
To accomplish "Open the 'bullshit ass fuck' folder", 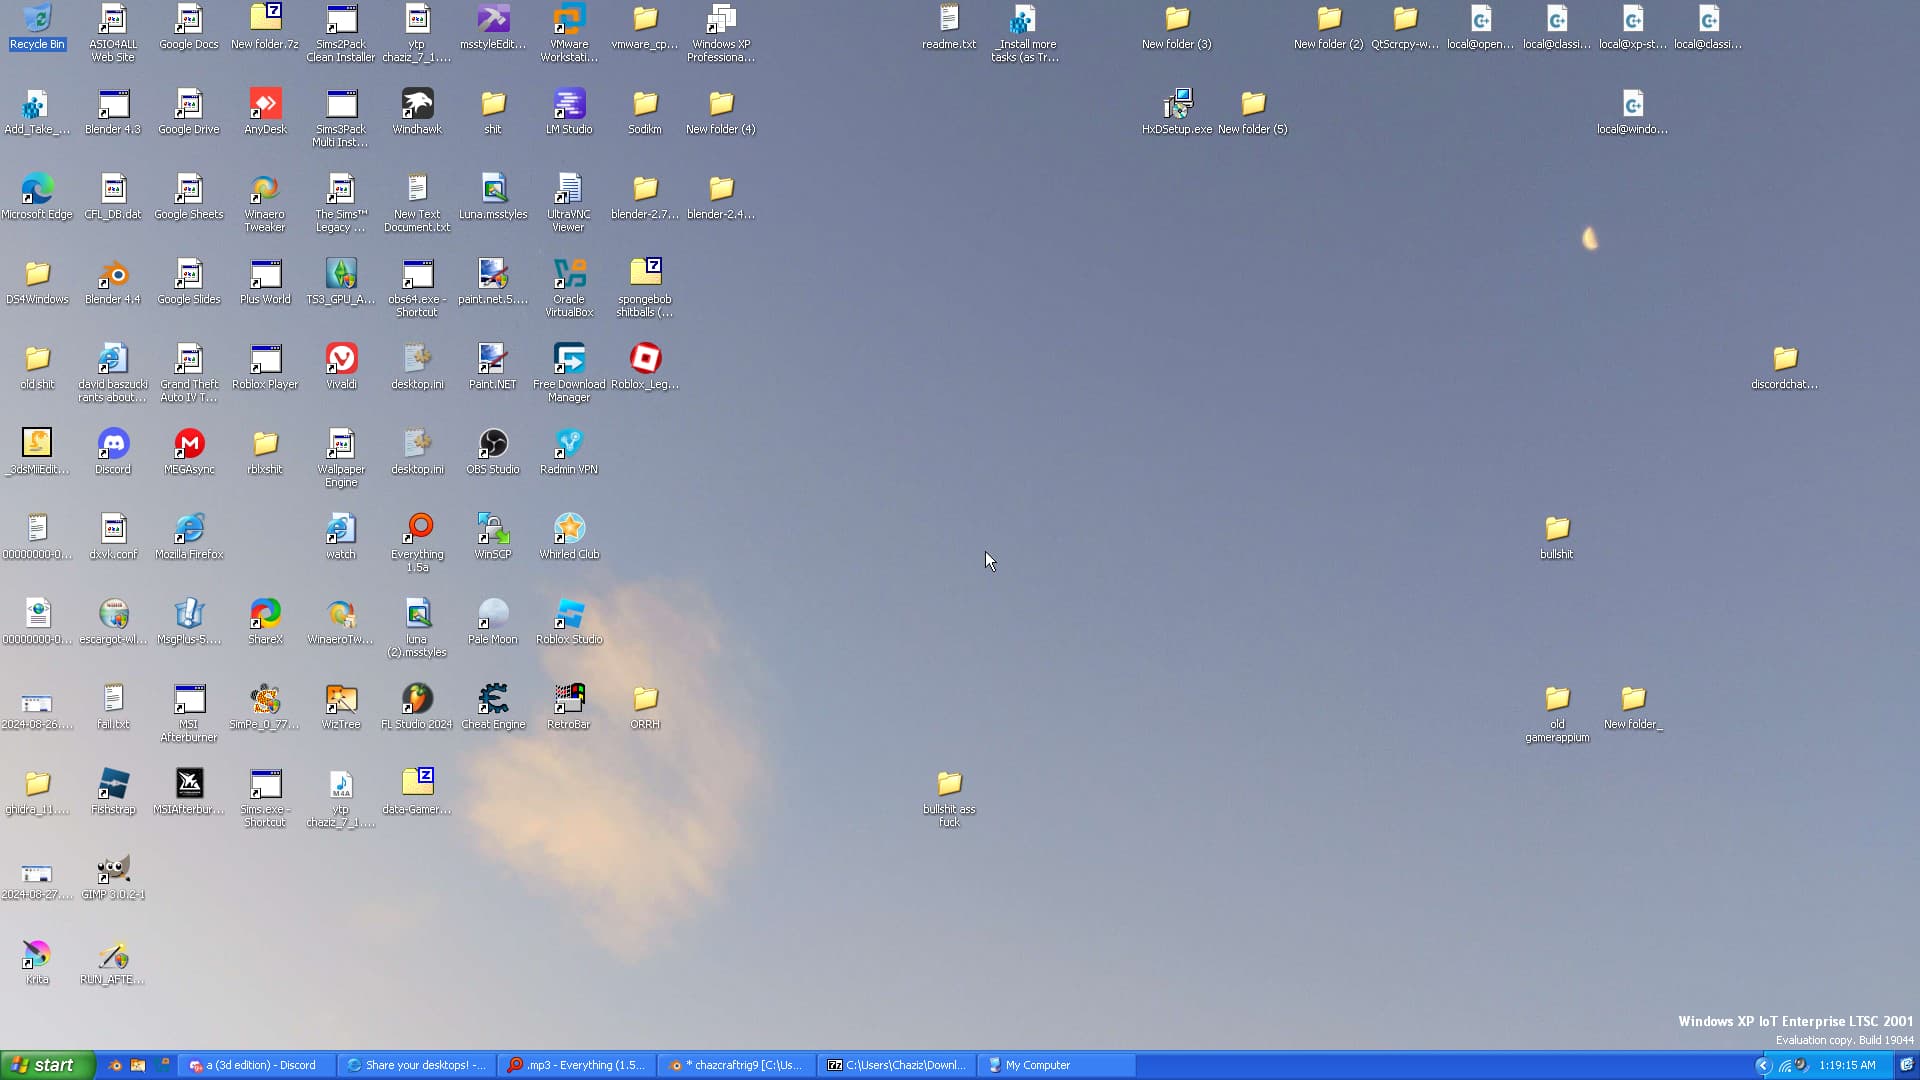I will 949,798.
